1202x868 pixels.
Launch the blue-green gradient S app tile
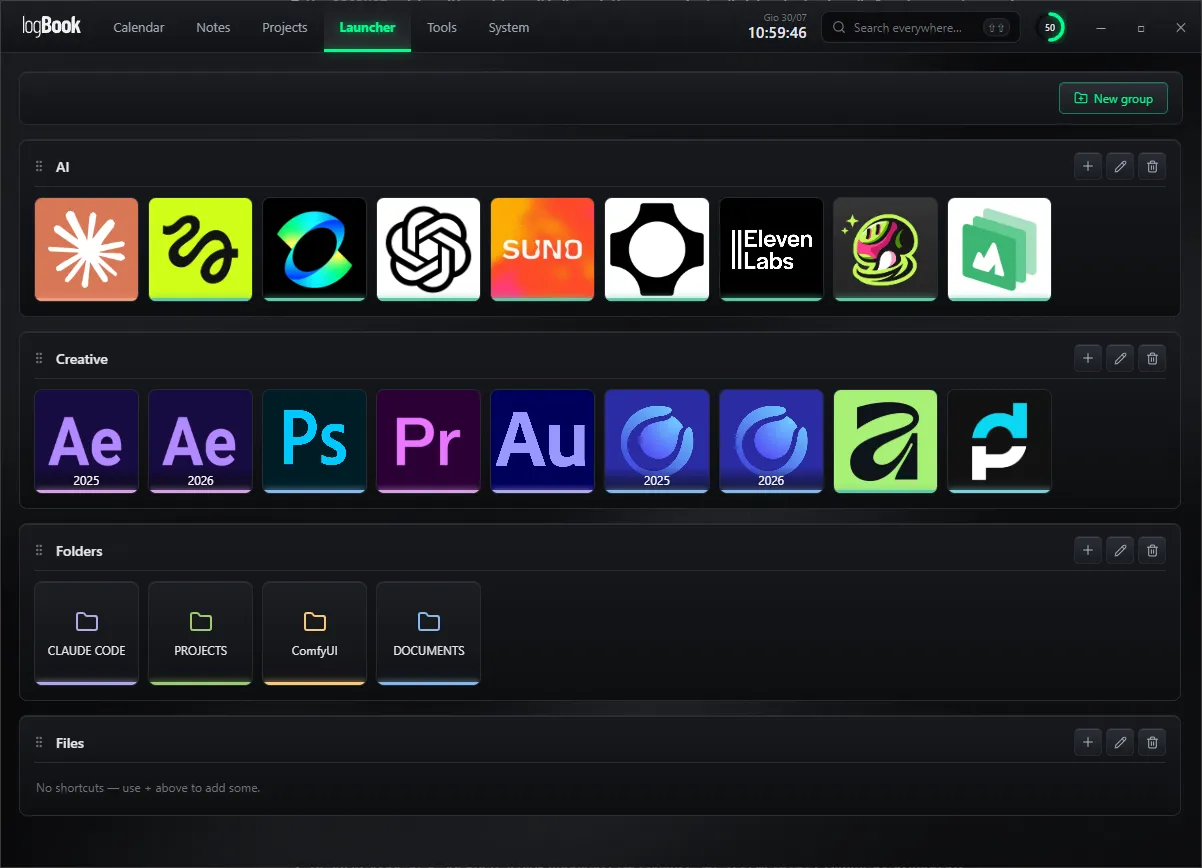(x=315, y=249)
